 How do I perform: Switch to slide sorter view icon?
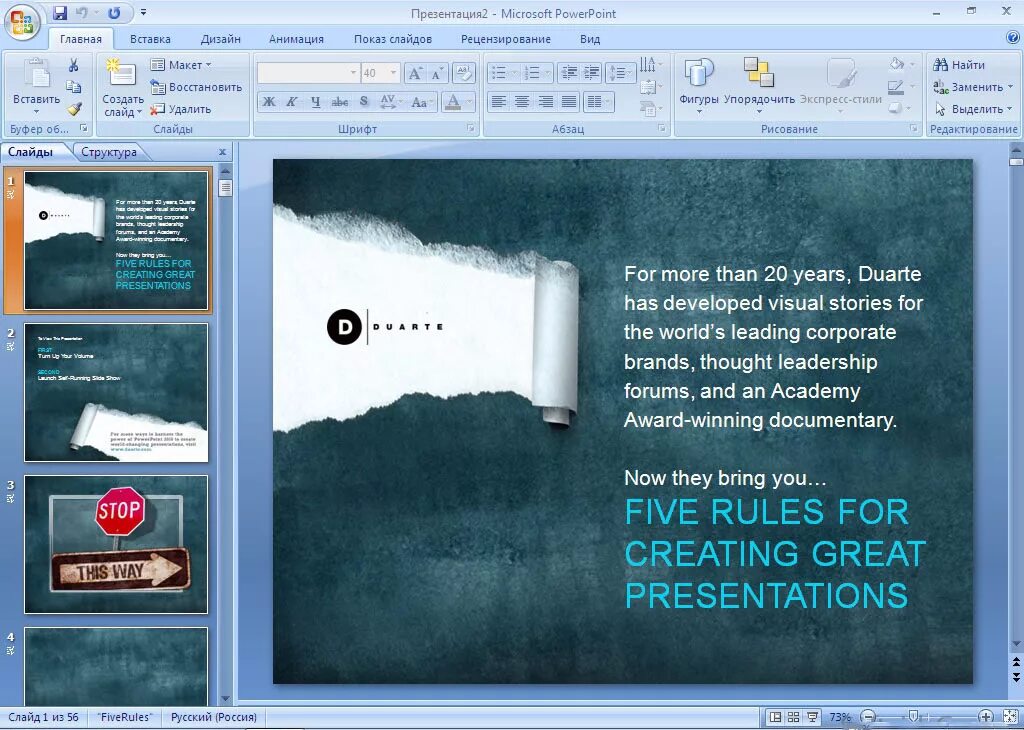[x=793, y=717]
